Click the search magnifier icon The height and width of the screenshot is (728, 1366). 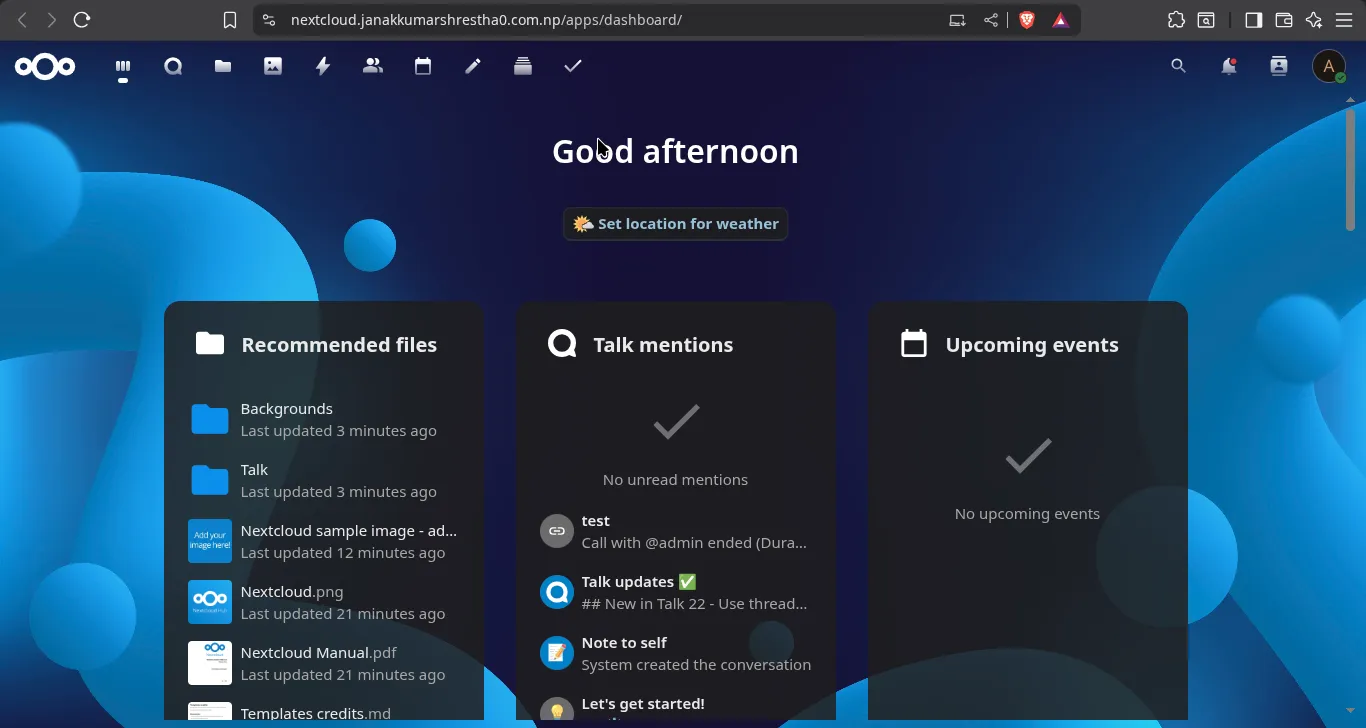tap(1178, 66)
